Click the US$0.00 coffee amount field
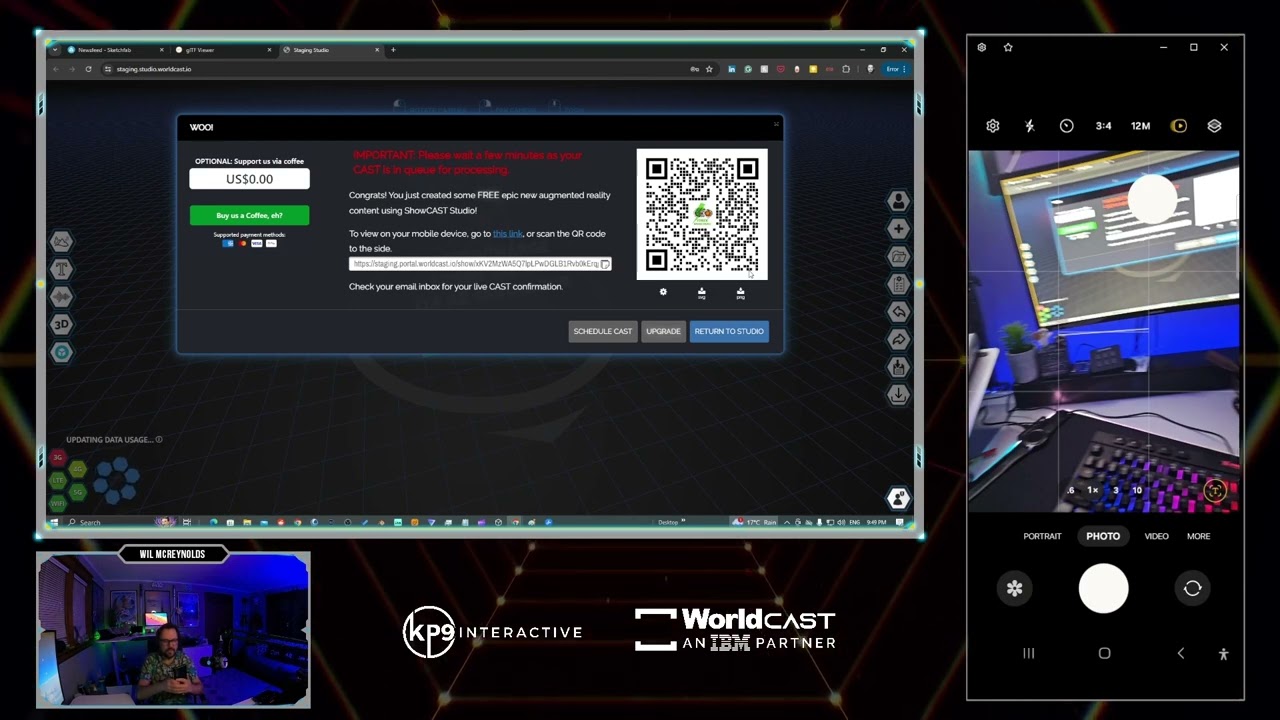This screenshot has width=1280, height=720. [249, 179]
